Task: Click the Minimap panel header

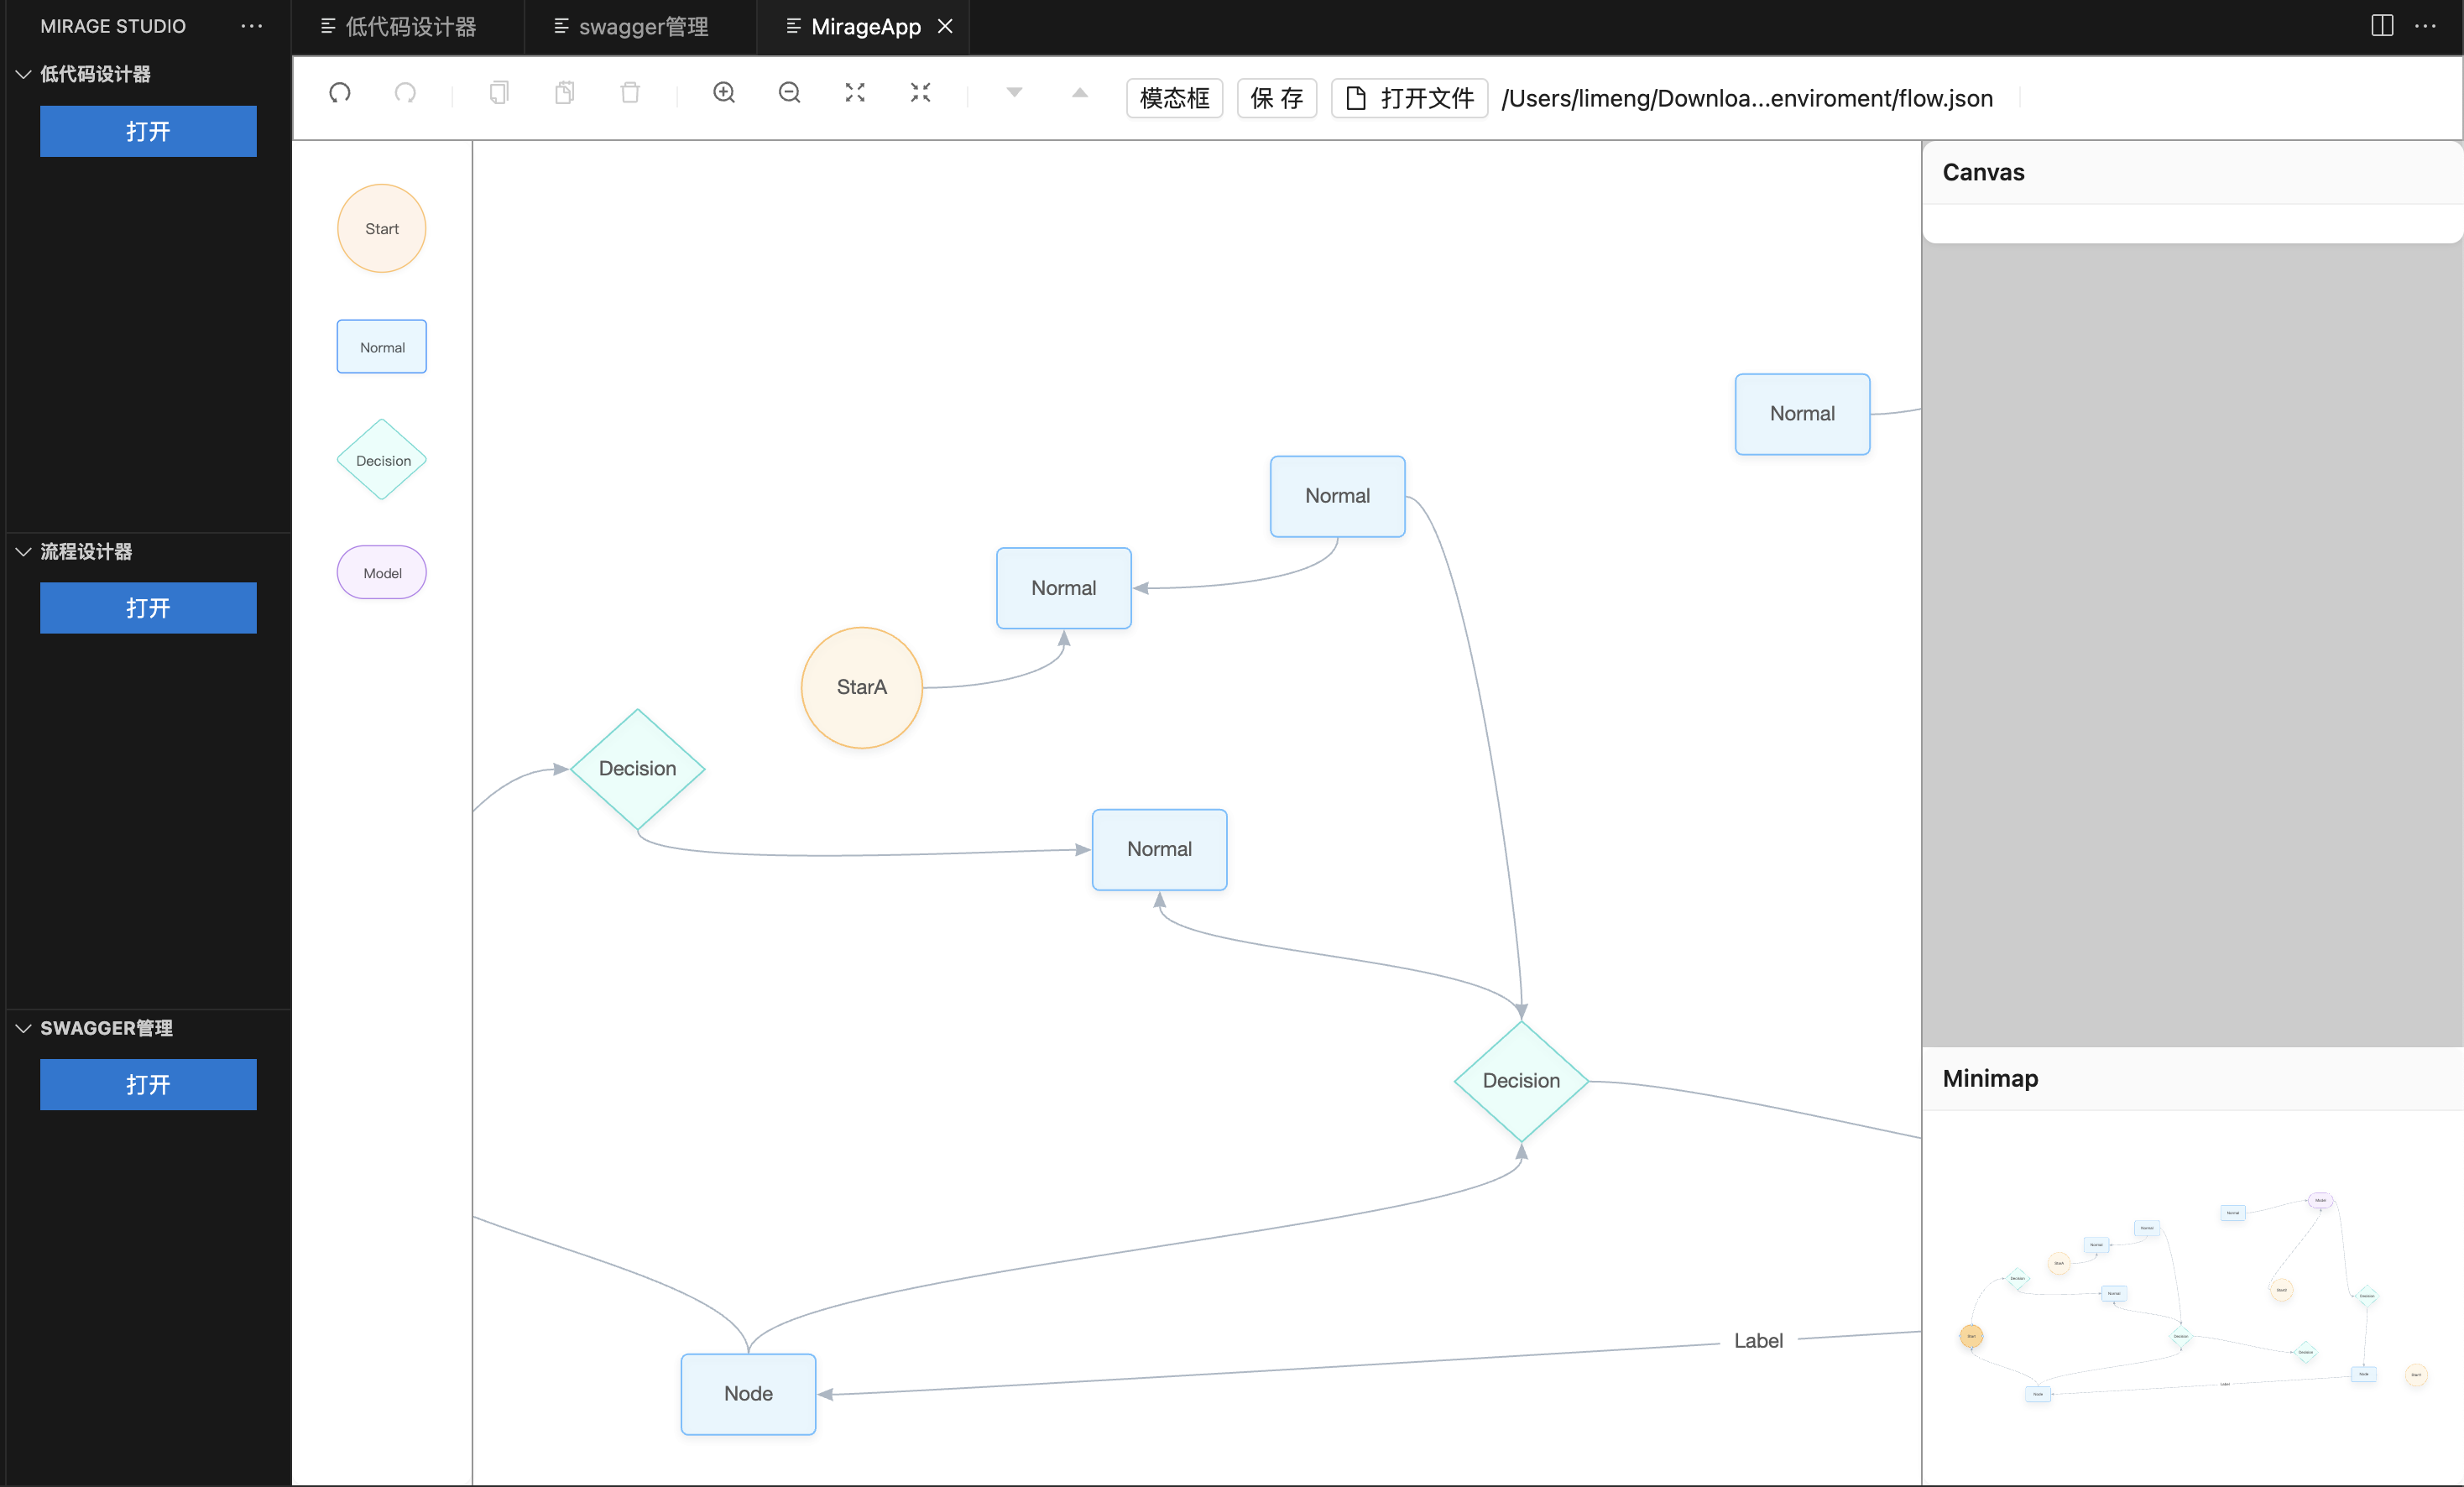Action: [x=2192, y=1079]
